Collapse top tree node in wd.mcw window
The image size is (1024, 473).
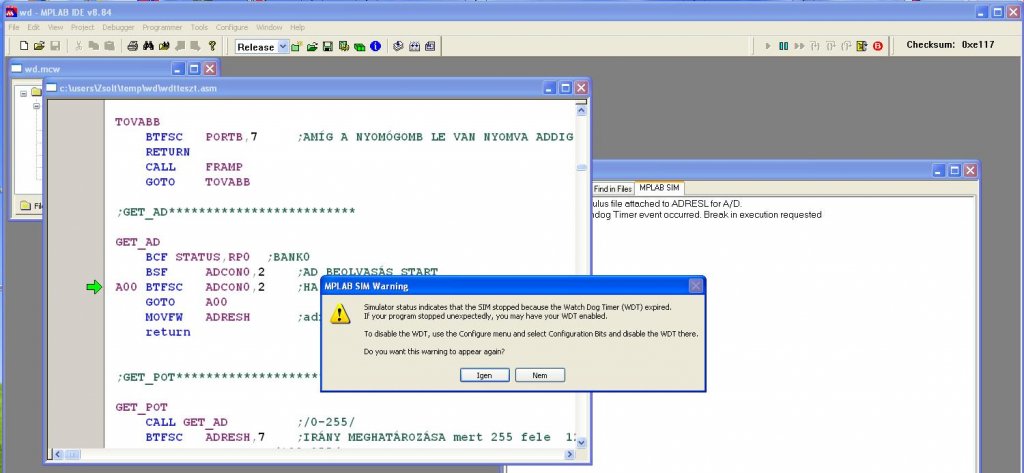coord(24,93)
